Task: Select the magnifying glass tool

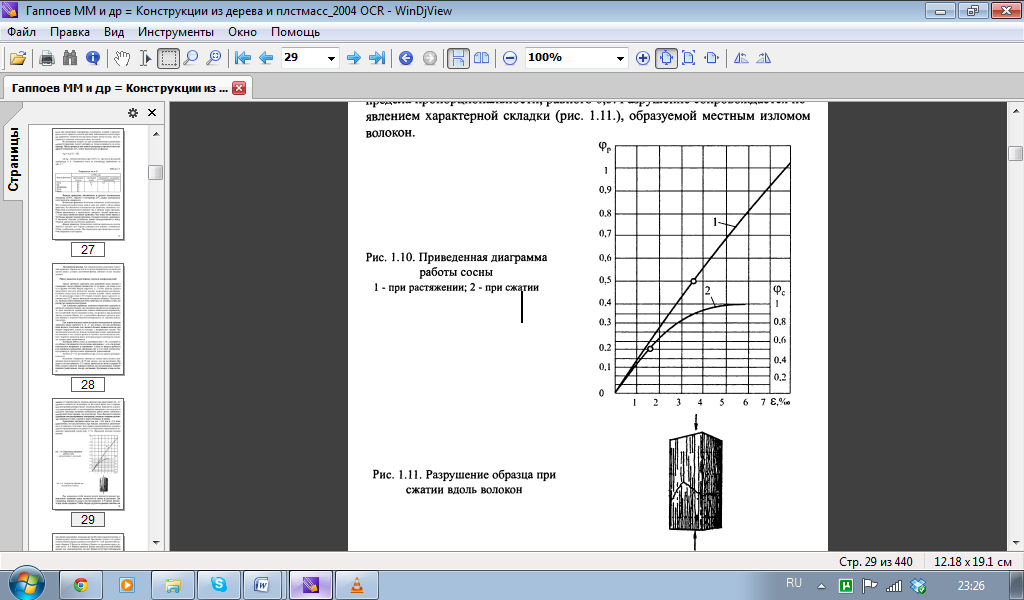Action: coord(191,58)
